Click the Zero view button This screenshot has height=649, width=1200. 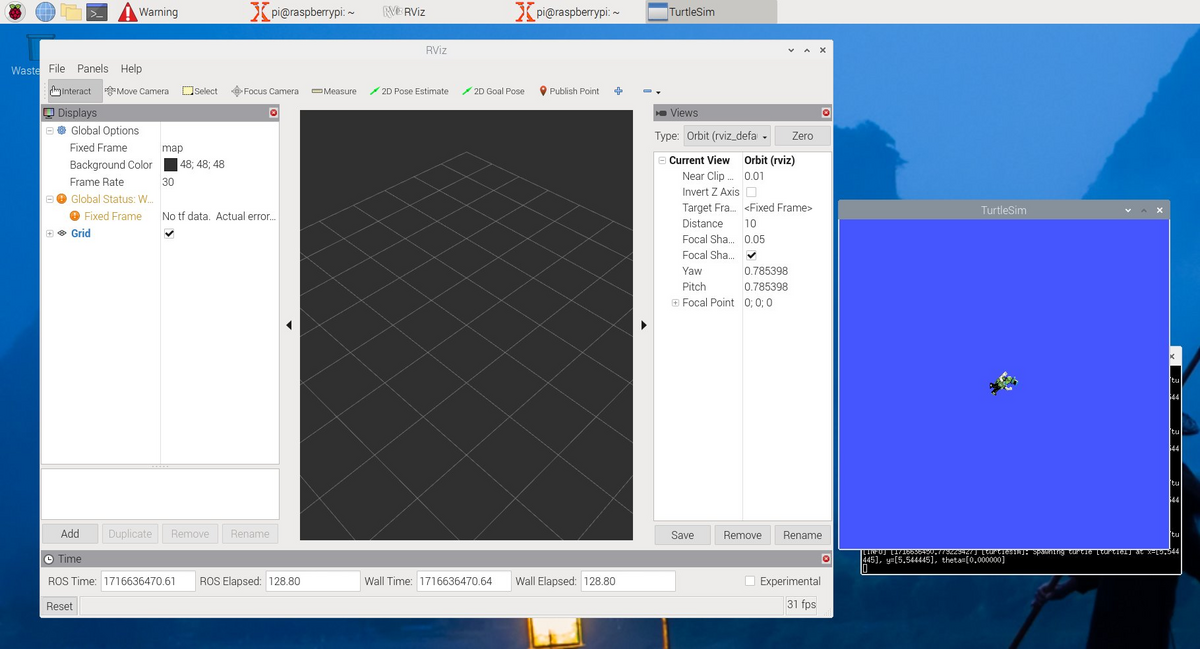[x=802, y=136]
